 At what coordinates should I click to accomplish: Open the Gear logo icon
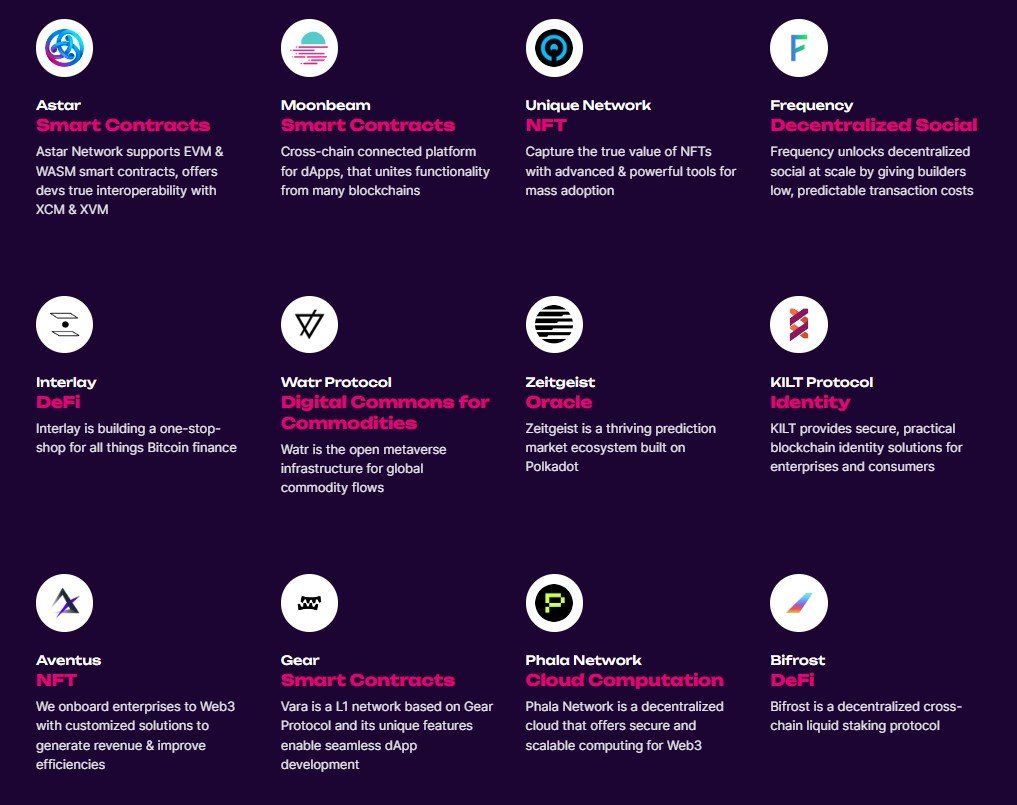click(309, 603)
